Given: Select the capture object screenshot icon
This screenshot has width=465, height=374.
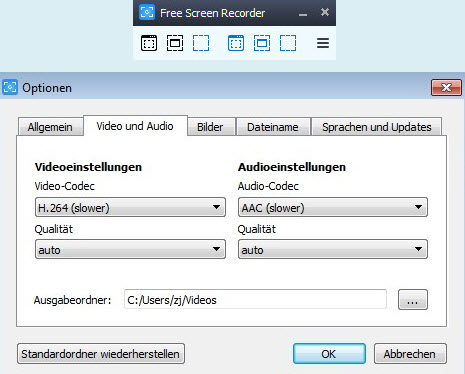Looking at the screenshot, I should 175,43.
